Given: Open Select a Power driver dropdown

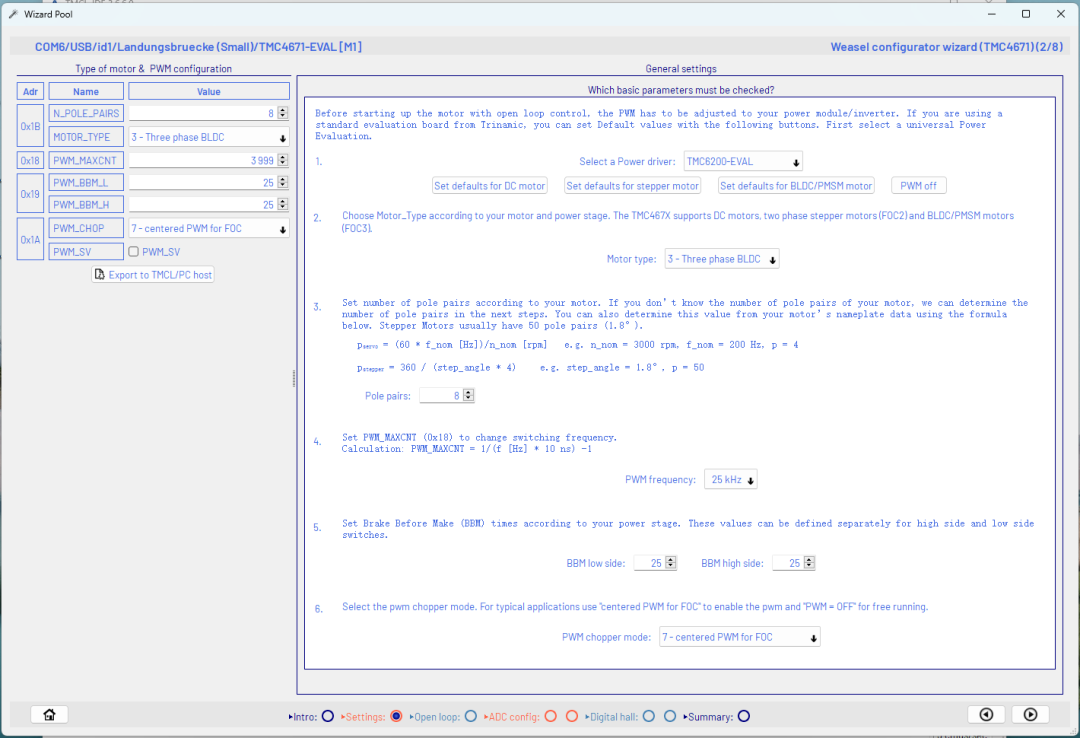Looking at the screenshot, I should tap(742, 161).
